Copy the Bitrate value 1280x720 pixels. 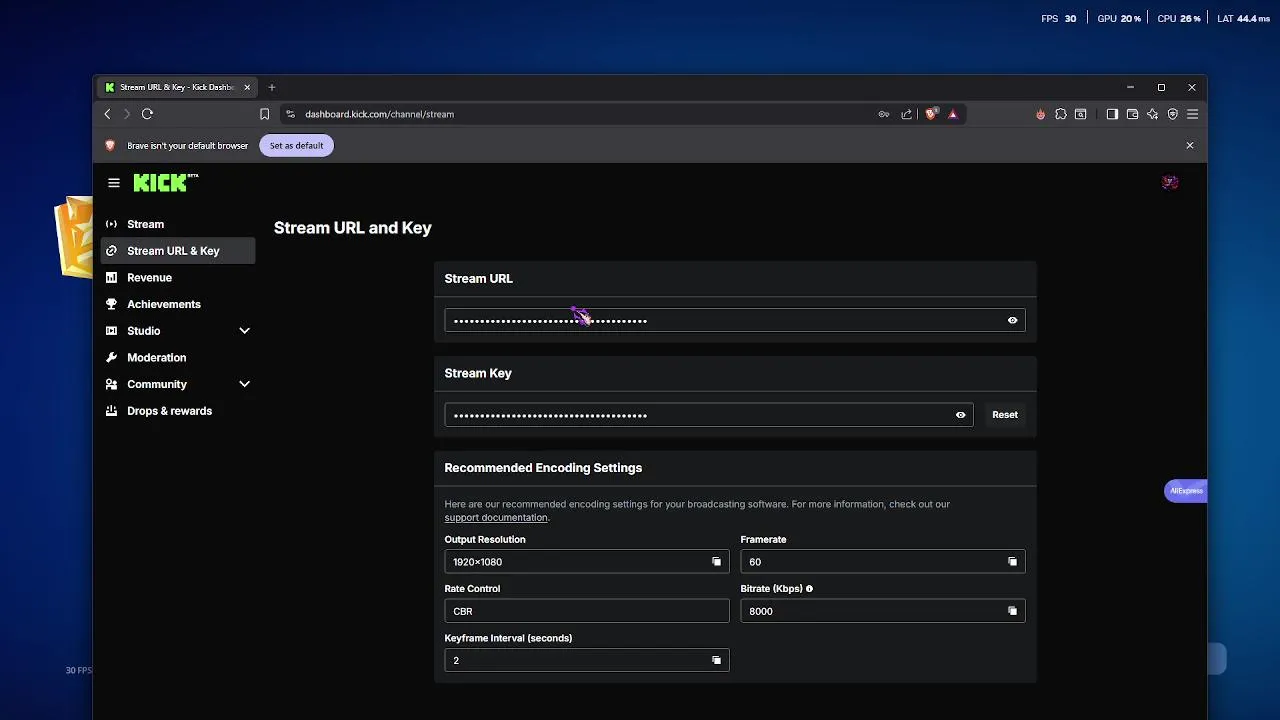[1012, 611]
